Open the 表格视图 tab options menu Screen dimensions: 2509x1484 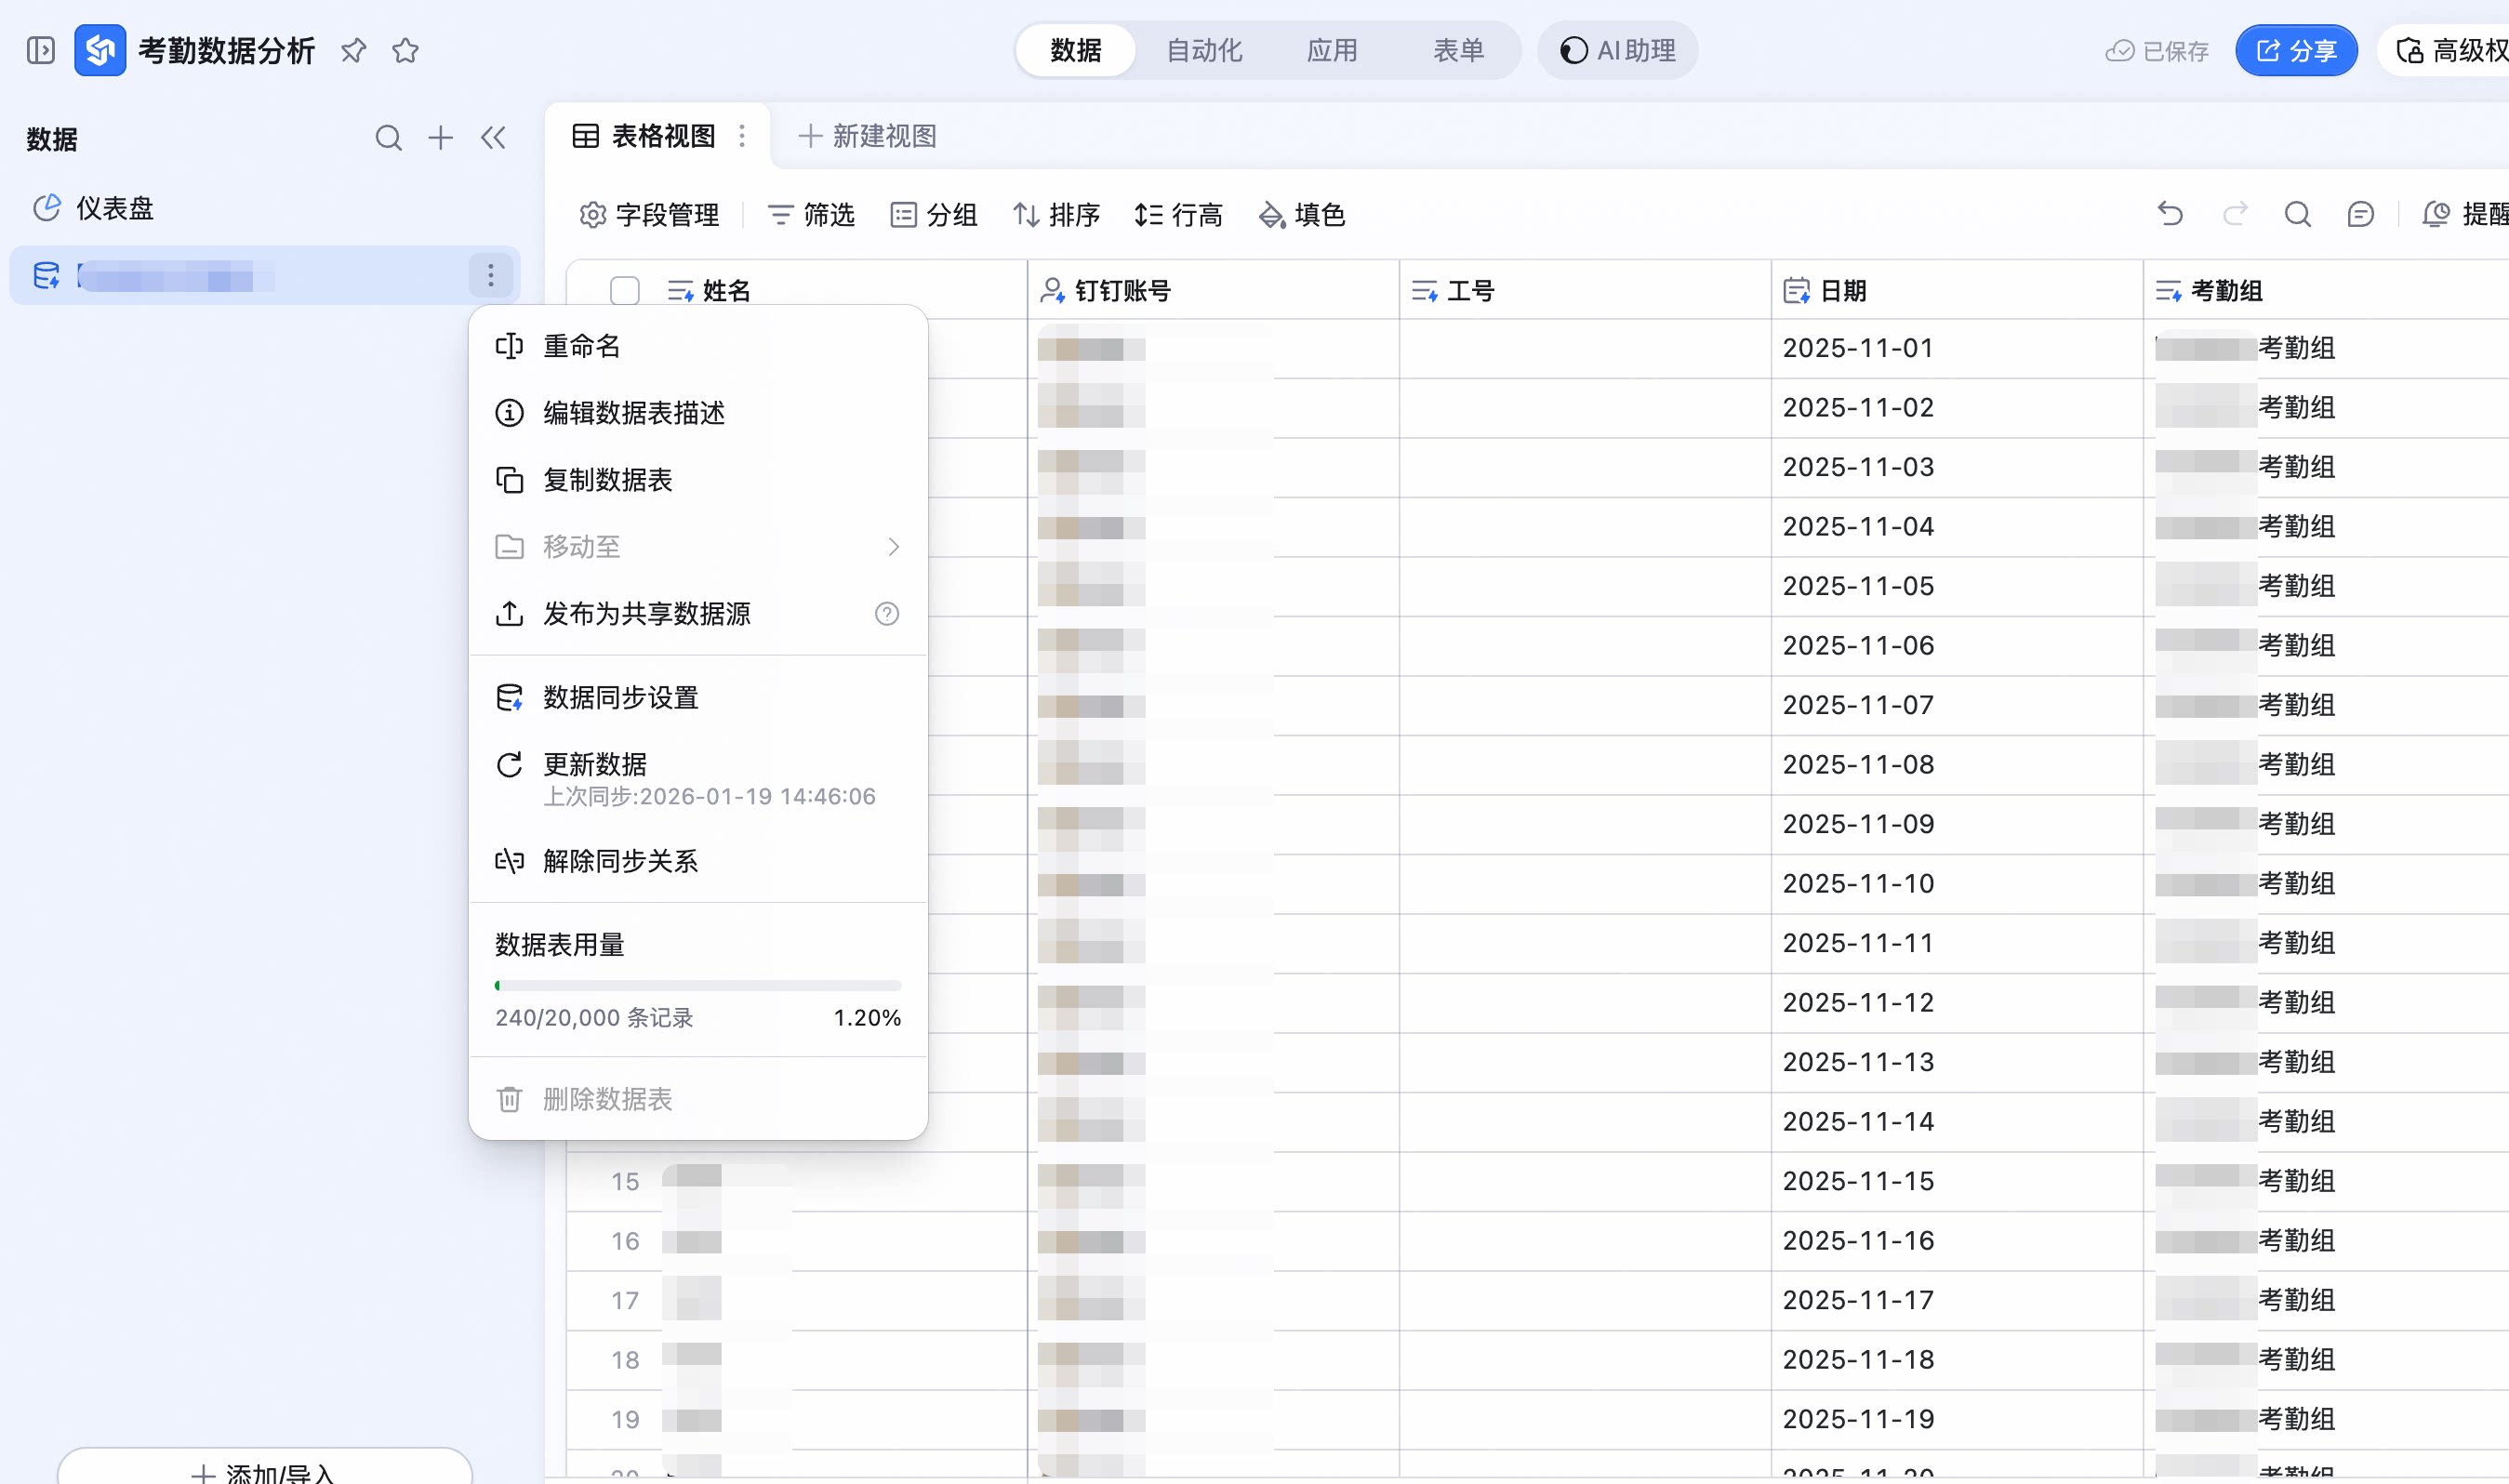(x=742, y=136)
